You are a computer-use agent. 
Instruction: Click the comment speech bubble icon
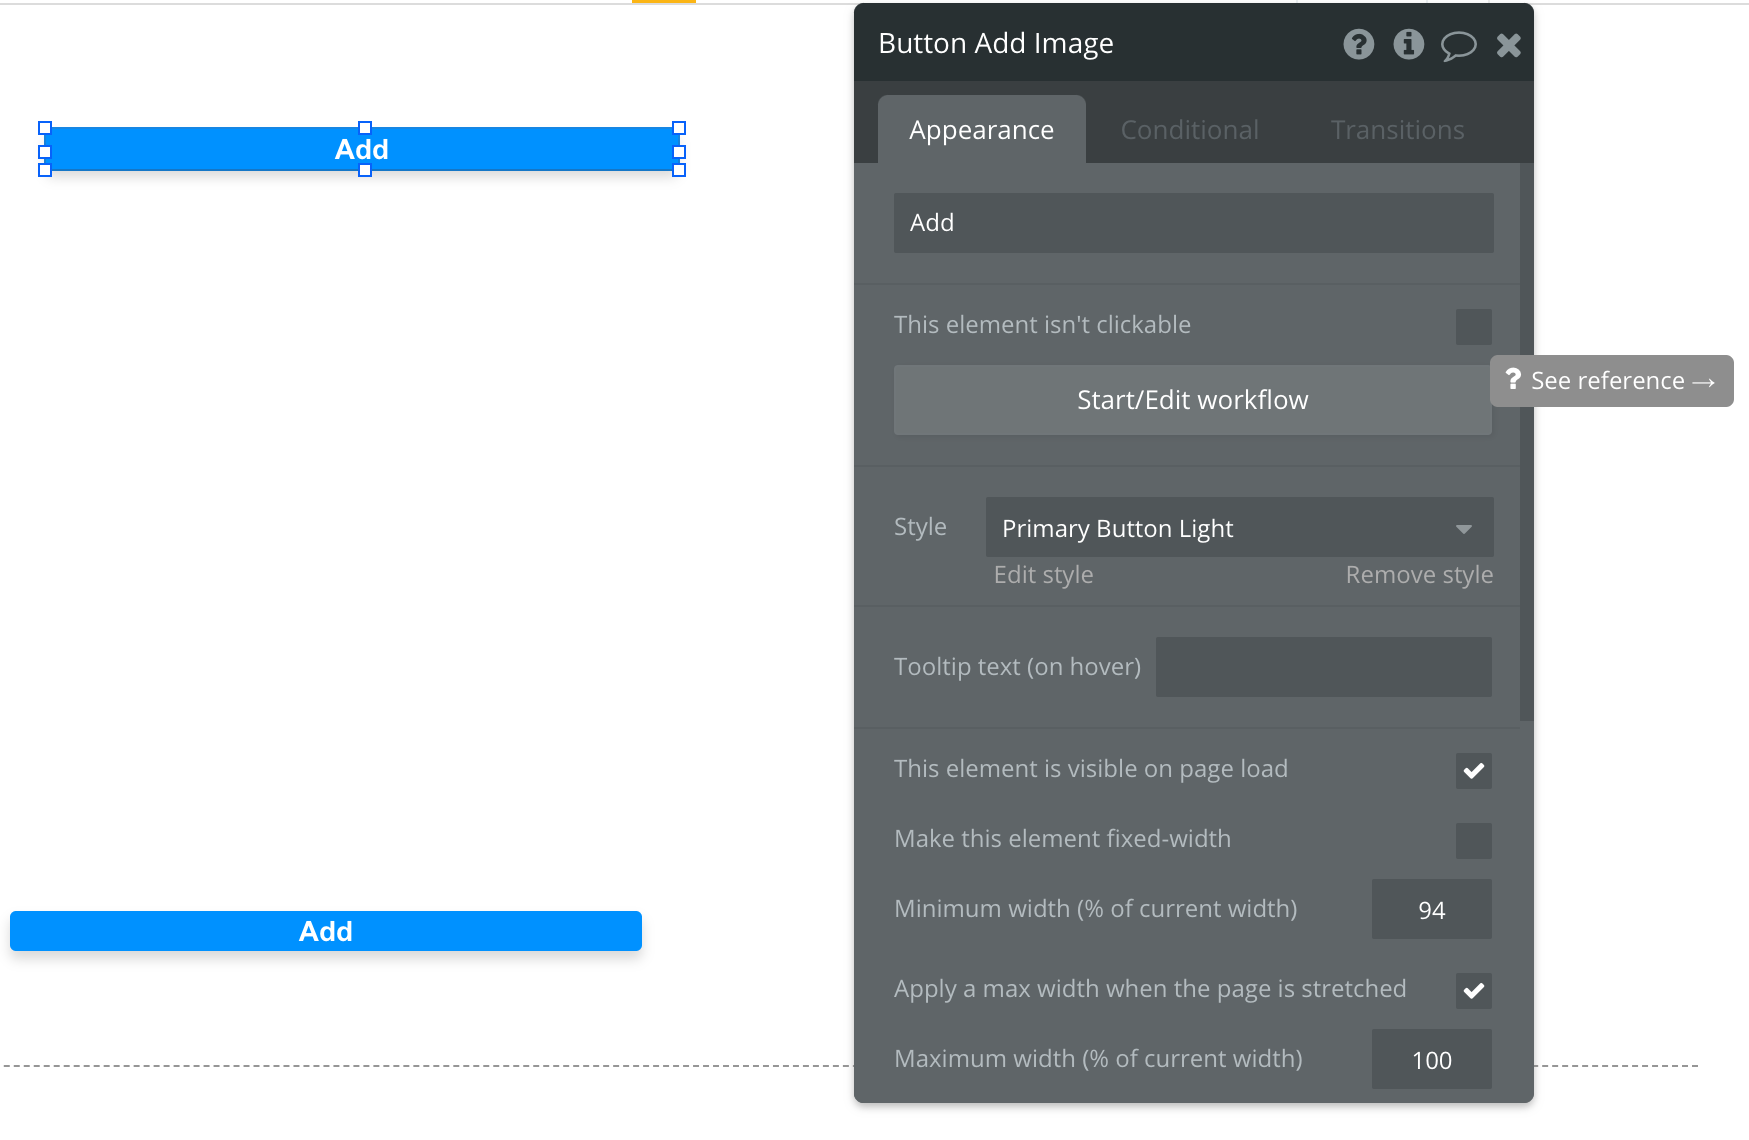[x=1458, y=45]
